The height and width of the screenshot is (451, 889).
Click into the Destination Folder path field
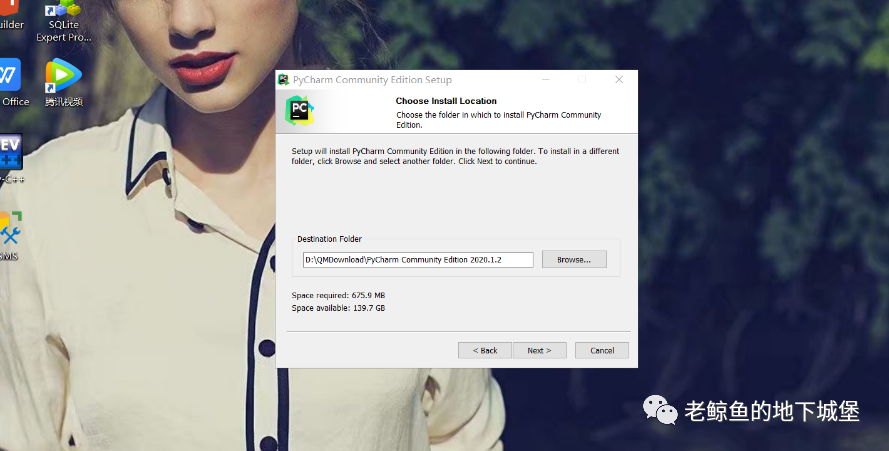point(417,260)
